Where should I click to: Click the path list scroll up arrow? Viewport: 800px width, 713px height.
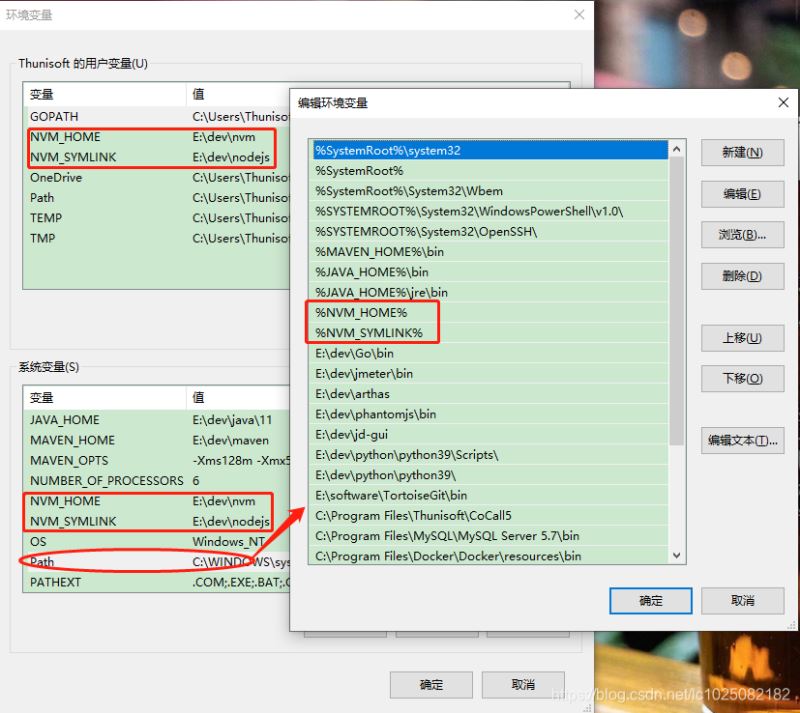pos(677,149)
